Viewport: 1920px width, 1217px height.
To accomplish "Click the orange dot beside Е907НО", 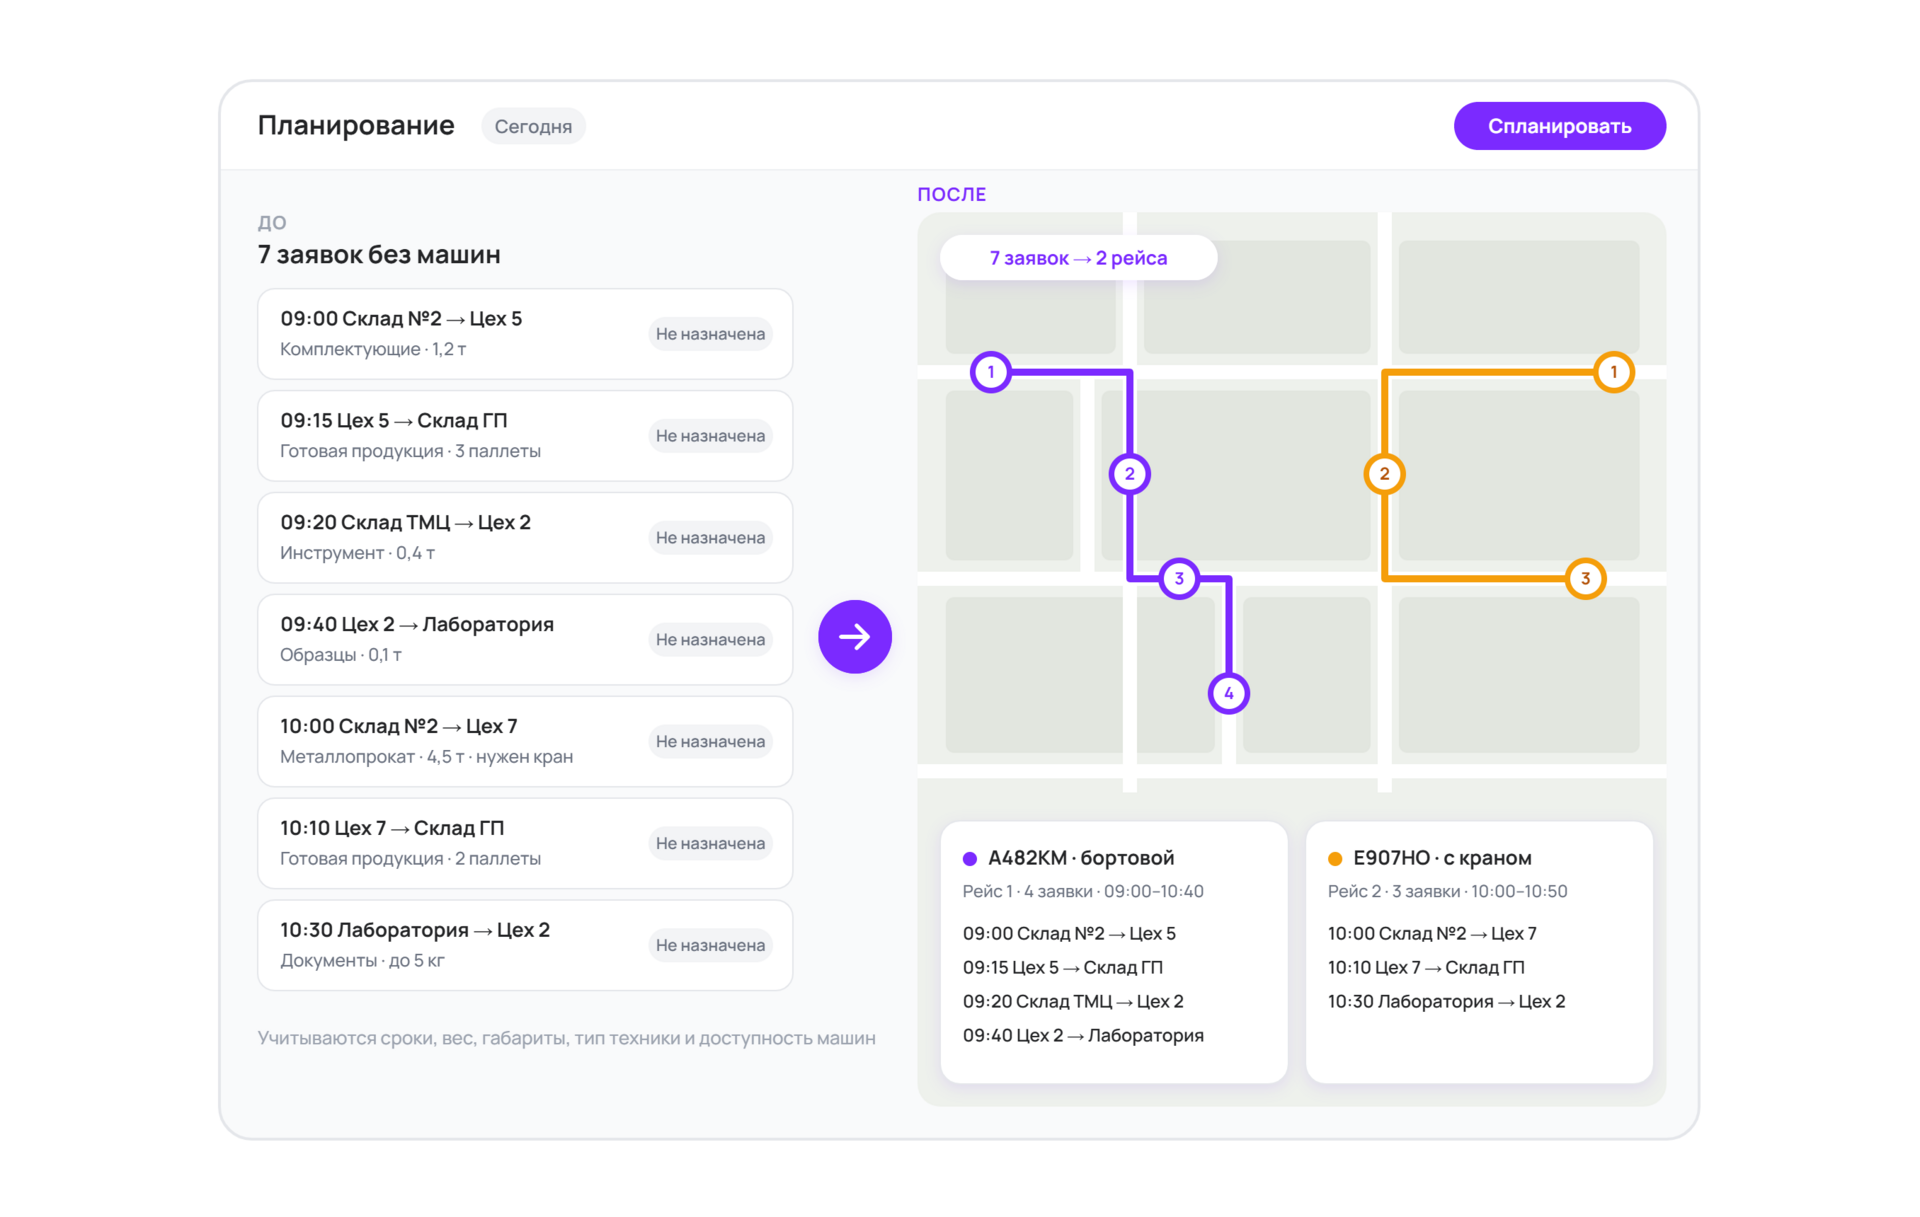I will (1334, 858).
